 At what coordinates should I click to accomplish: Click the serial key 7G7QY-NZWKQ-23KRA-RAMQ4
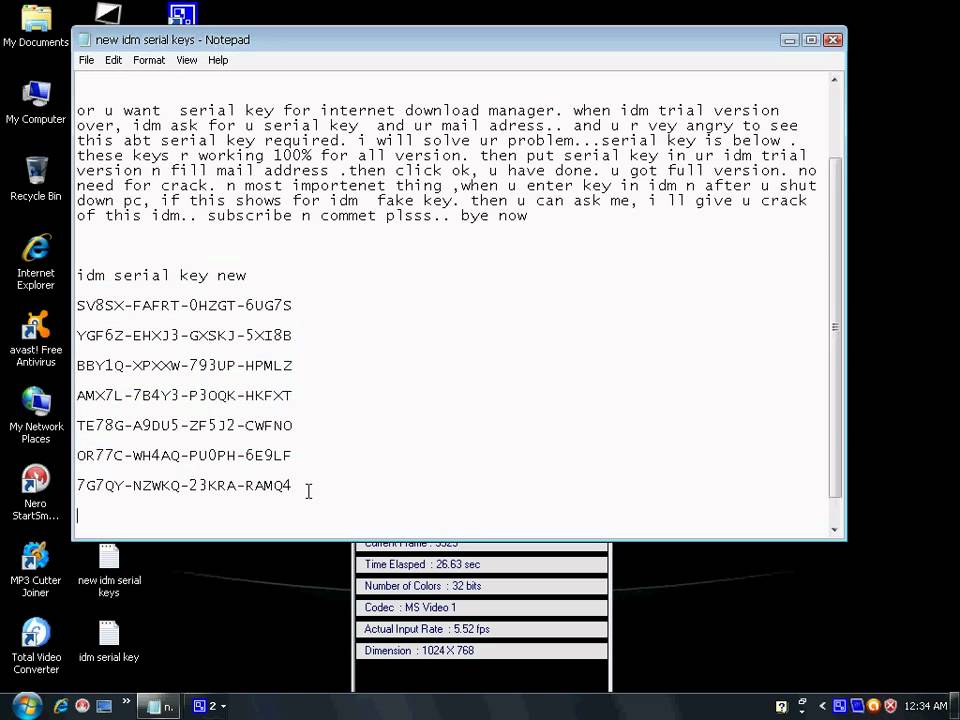(x=184, y=486)
